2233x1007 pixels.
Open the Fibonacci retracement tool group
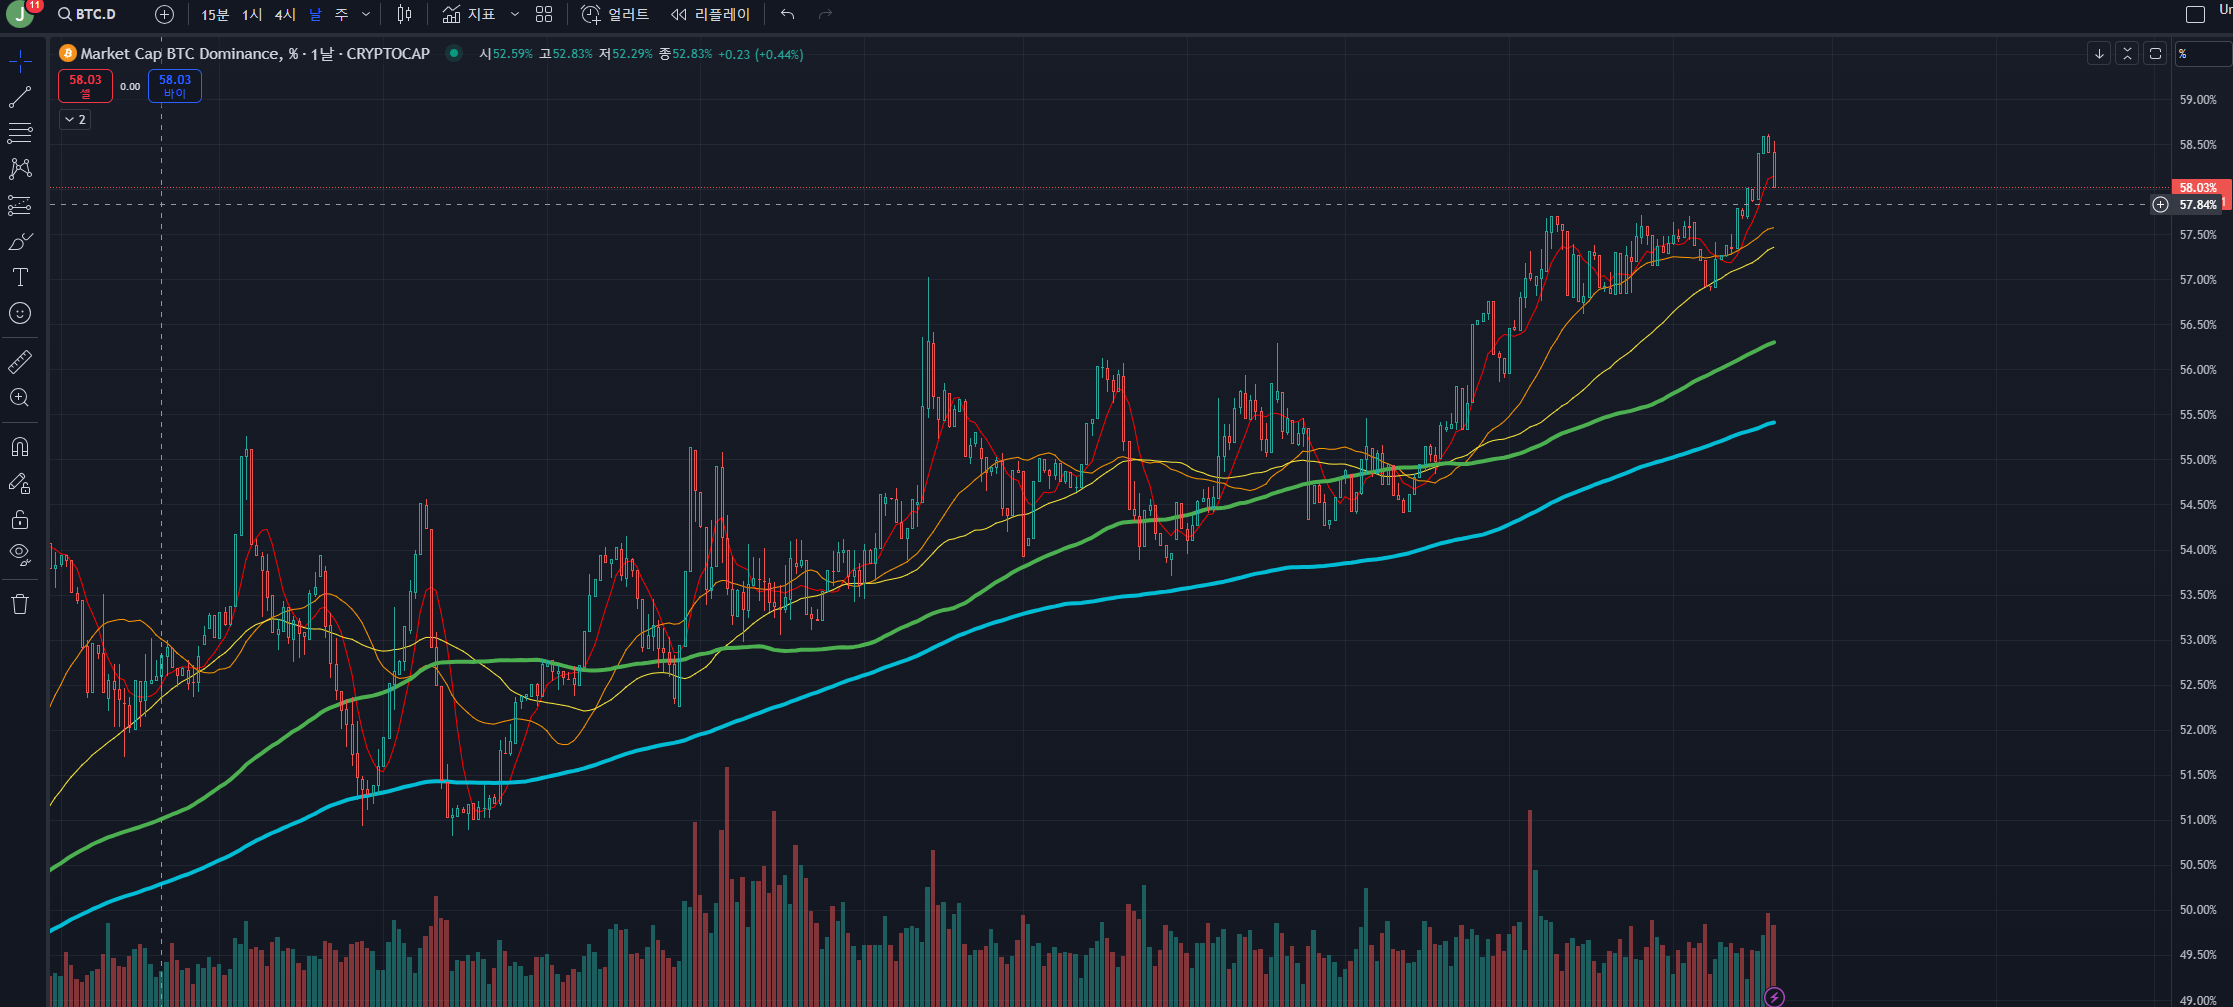pos(20,132)
